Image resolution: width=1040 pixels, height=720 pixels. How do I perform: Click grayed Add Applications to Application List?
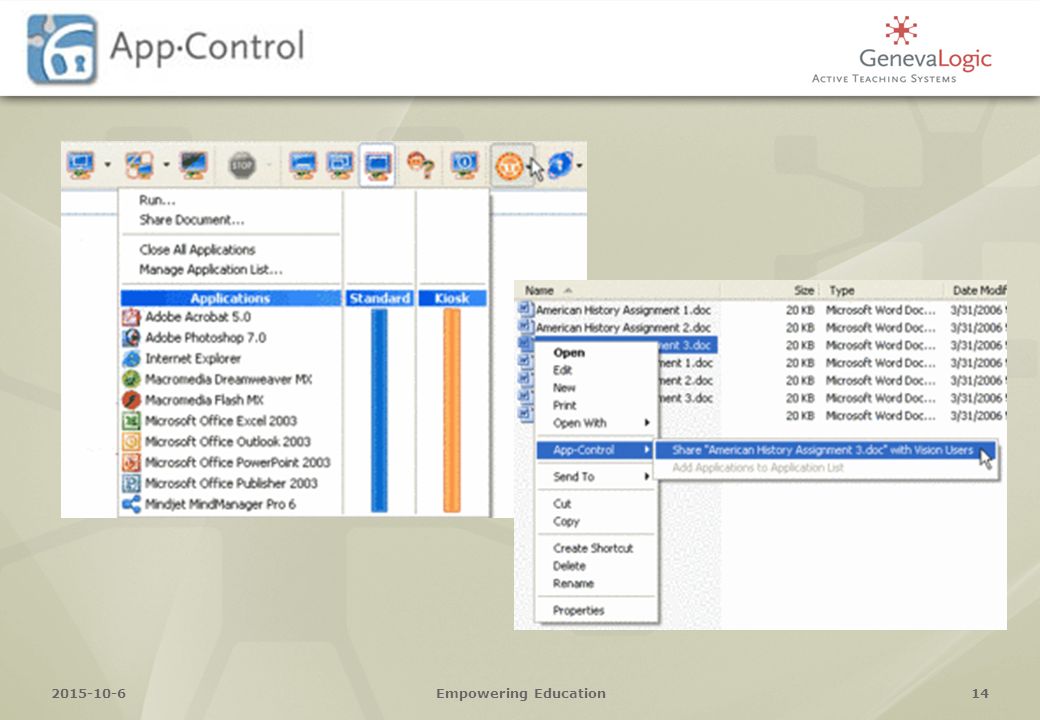[758, 468]
